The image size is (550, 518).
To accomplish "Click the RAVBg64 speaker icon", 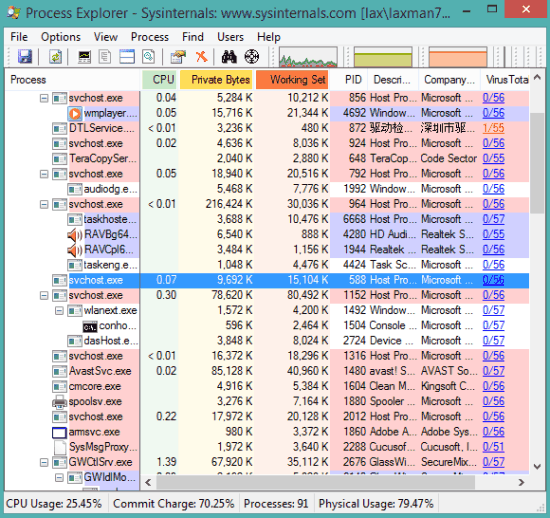I will 74,234.
